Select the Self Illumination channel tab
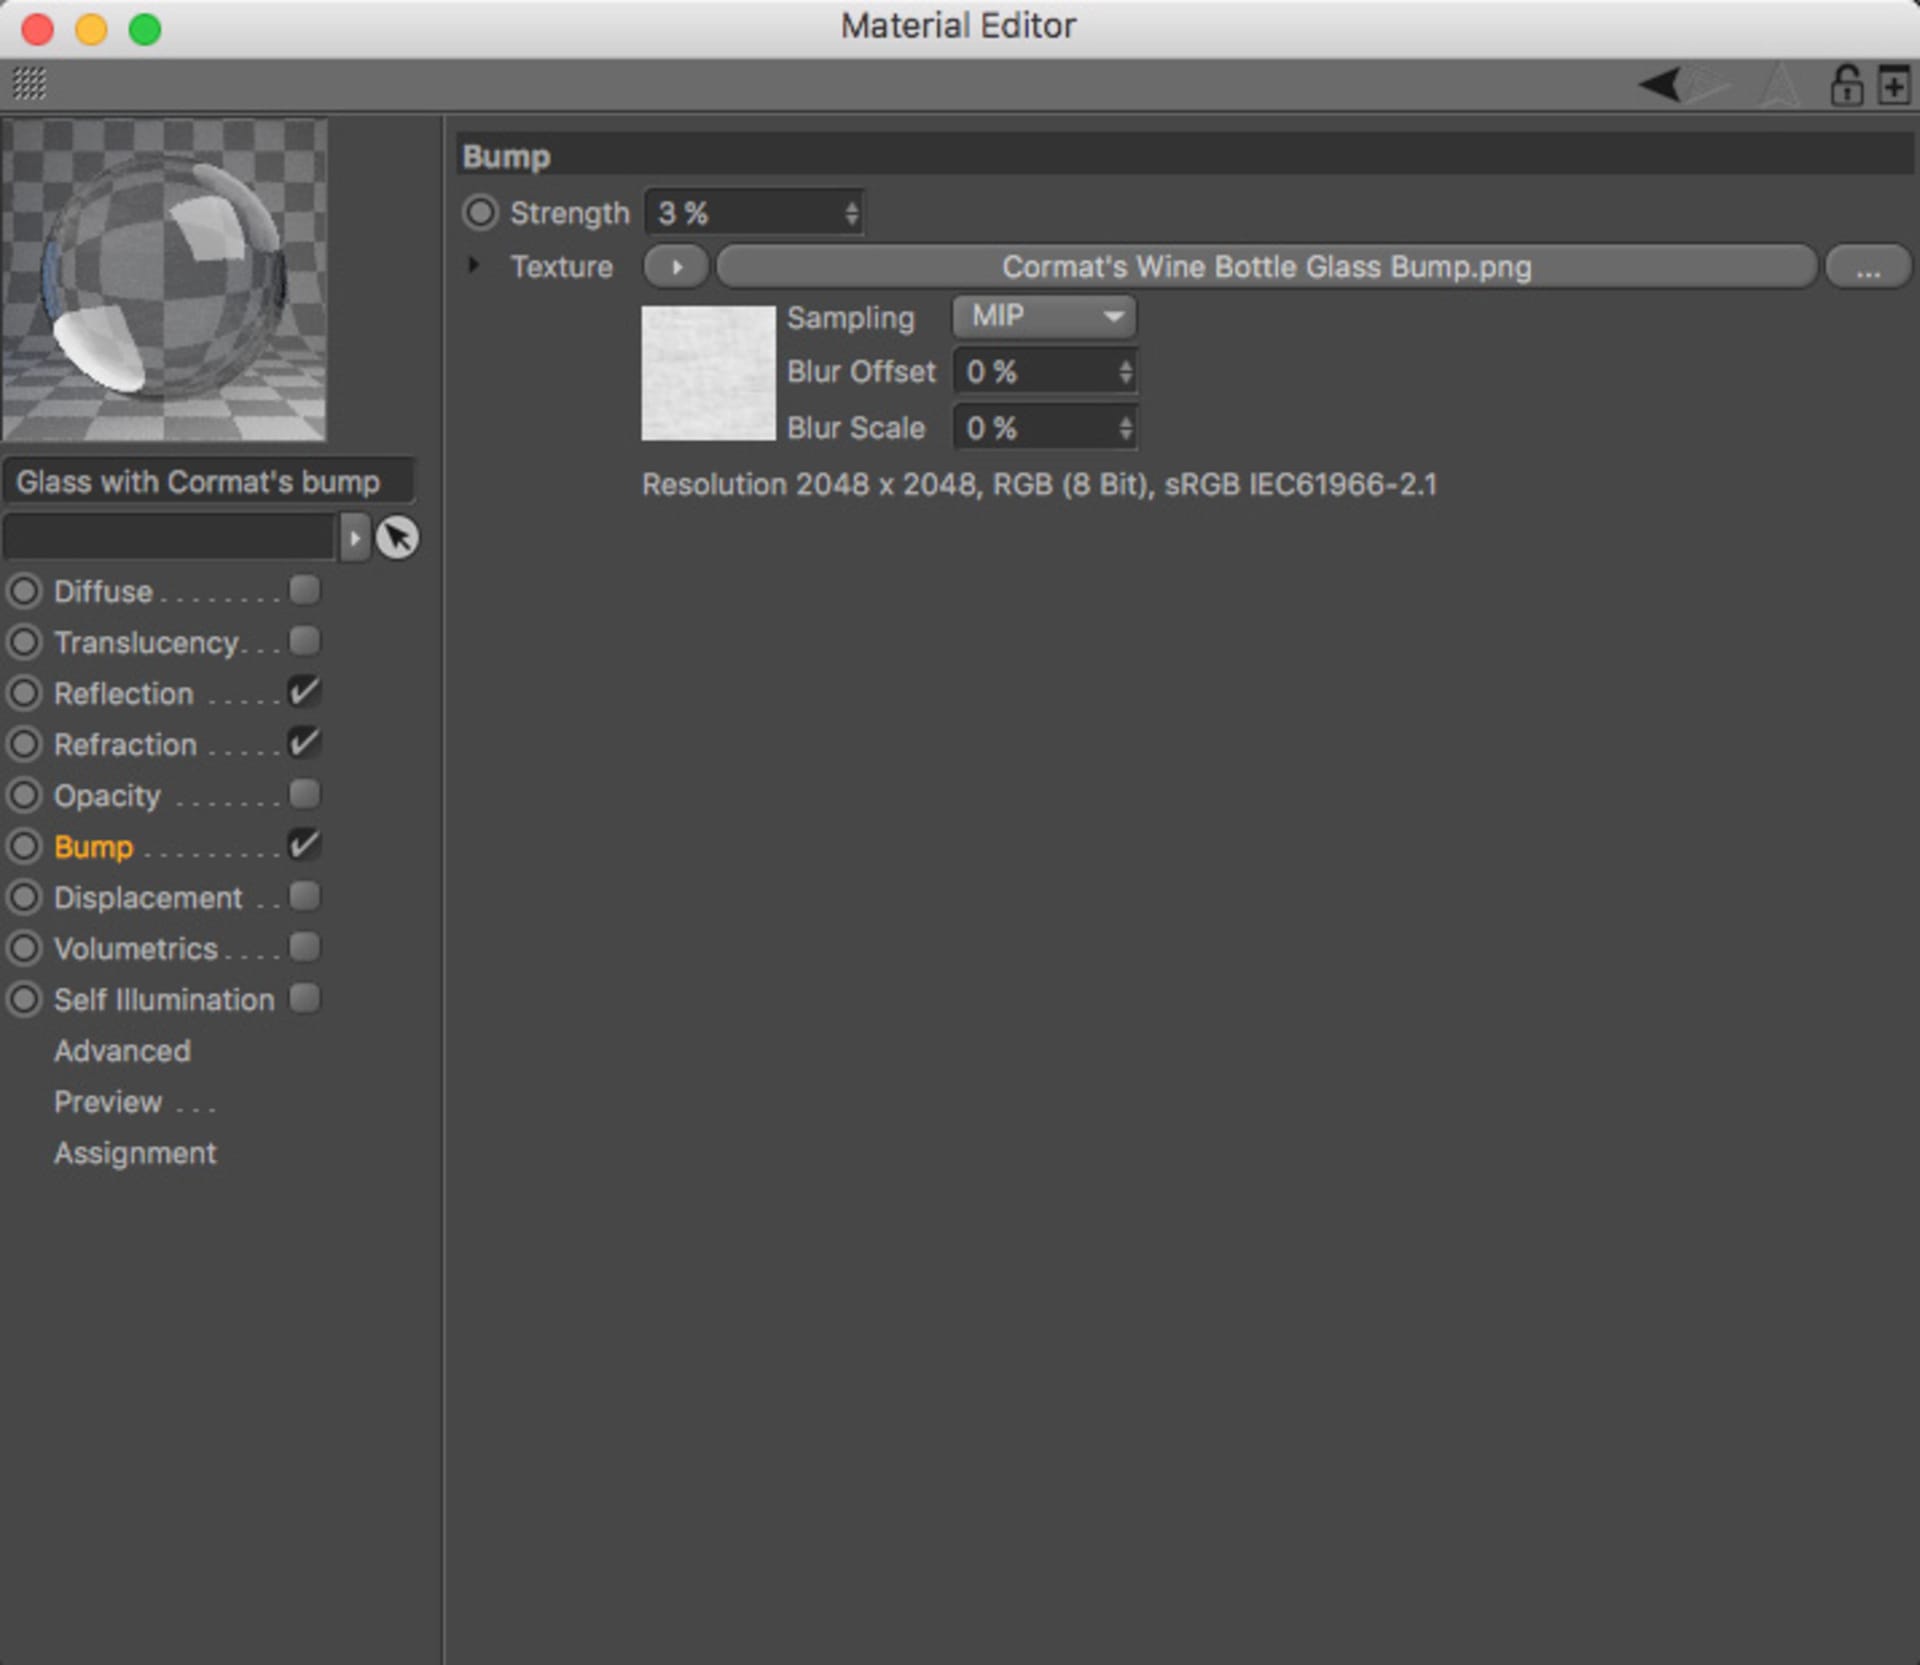 point(164,999)
